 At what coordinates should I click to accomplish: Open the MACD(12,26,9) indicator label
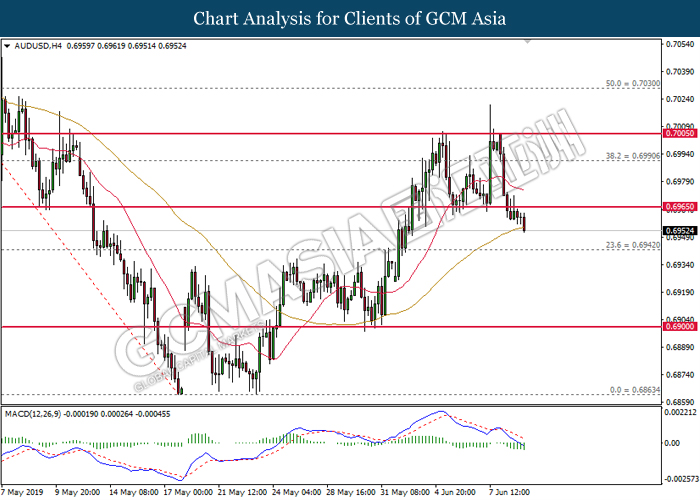[x=36, y=412]
